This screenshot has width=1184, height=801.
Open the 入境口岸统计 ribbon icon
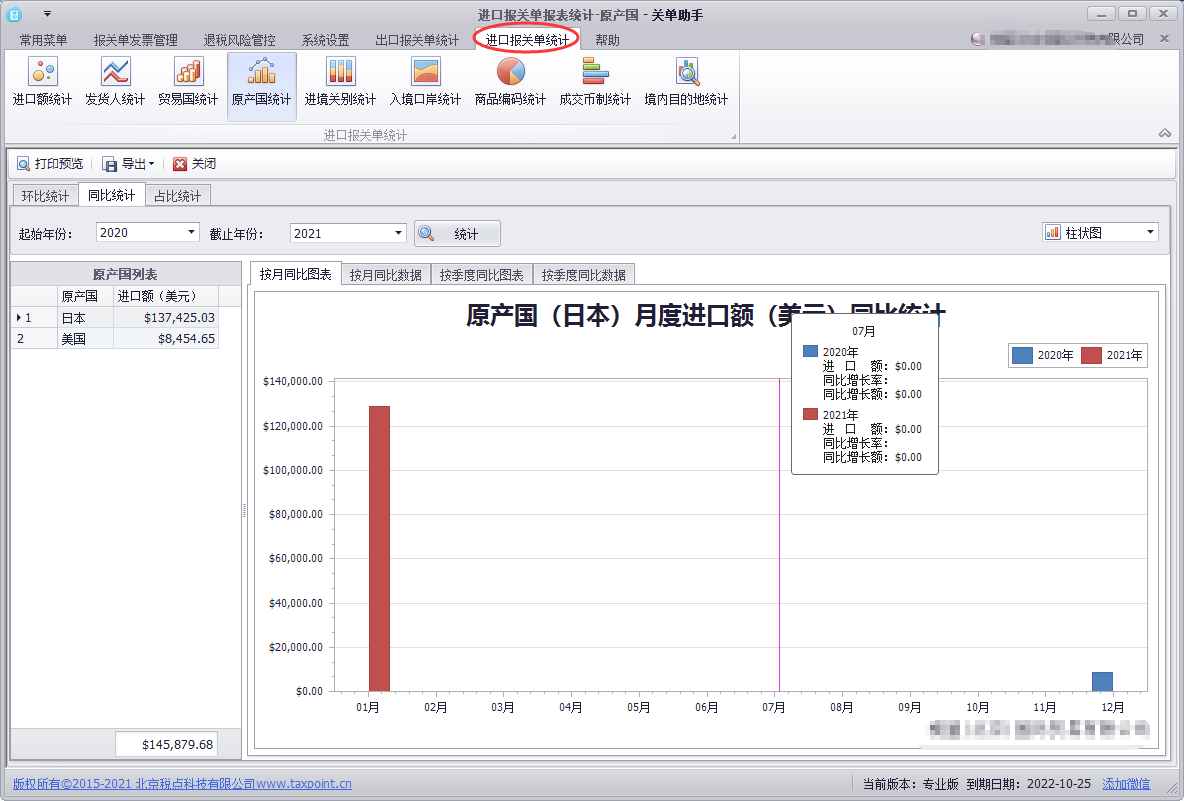(x=425, y=83)
